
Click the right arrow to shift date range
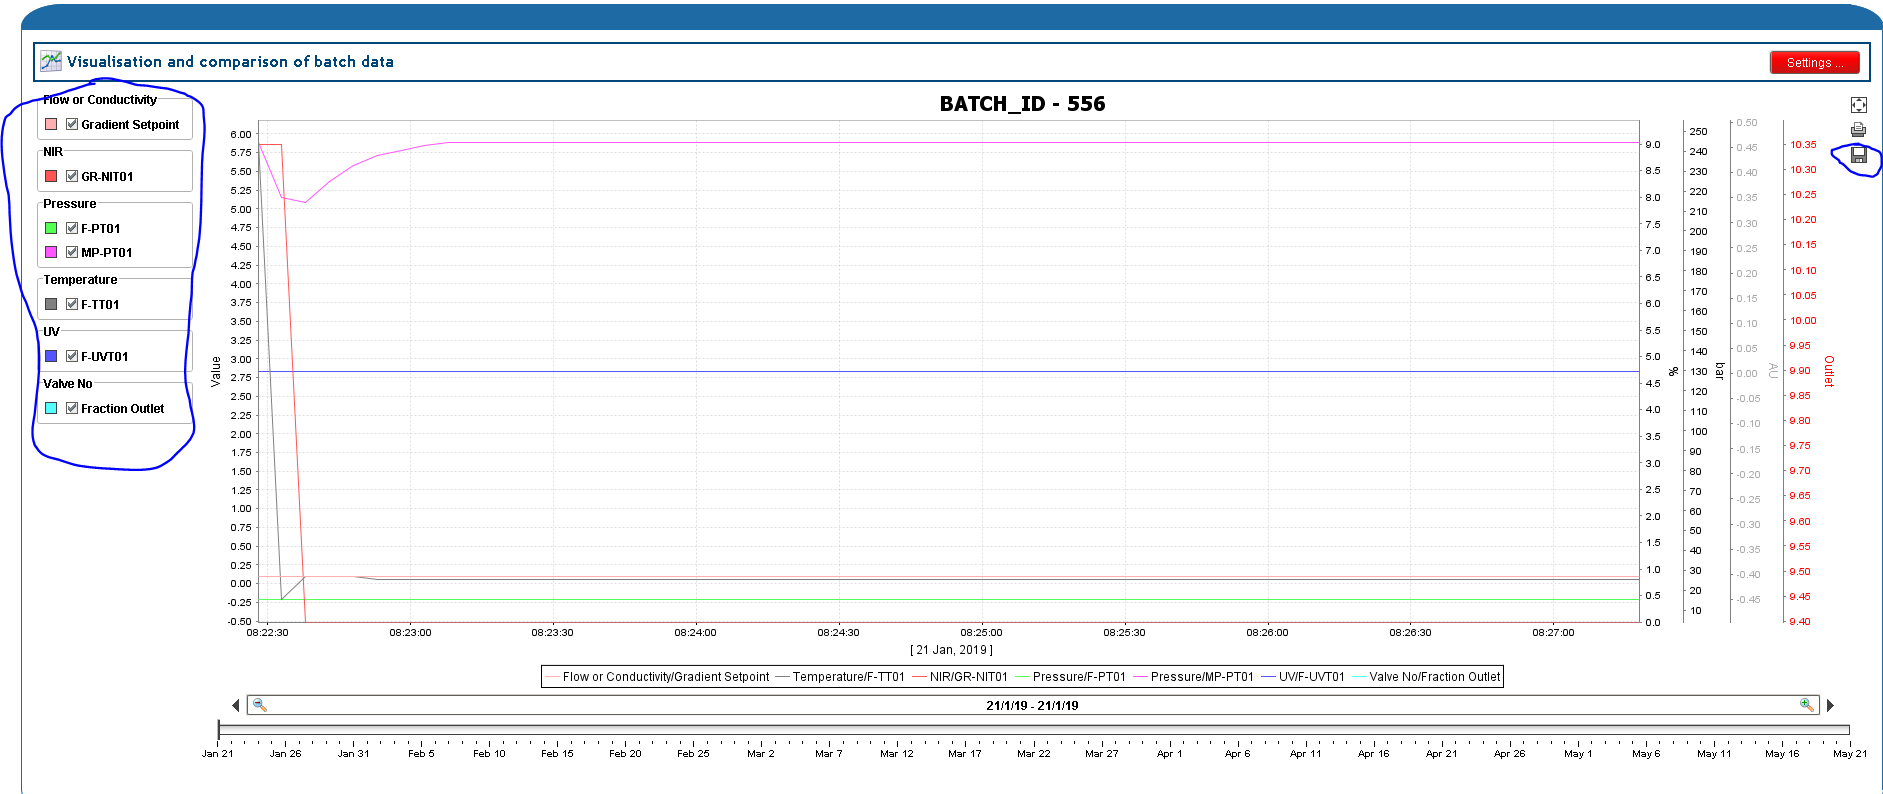[1830, 705]
